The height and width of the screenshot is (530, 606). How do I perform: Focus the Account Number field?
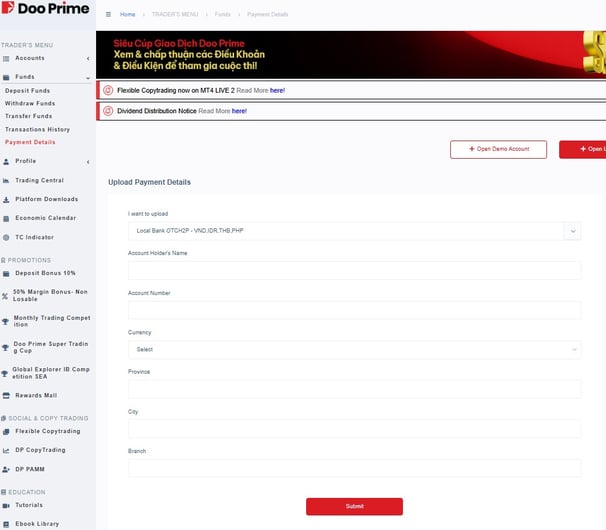tap(354, 310)
